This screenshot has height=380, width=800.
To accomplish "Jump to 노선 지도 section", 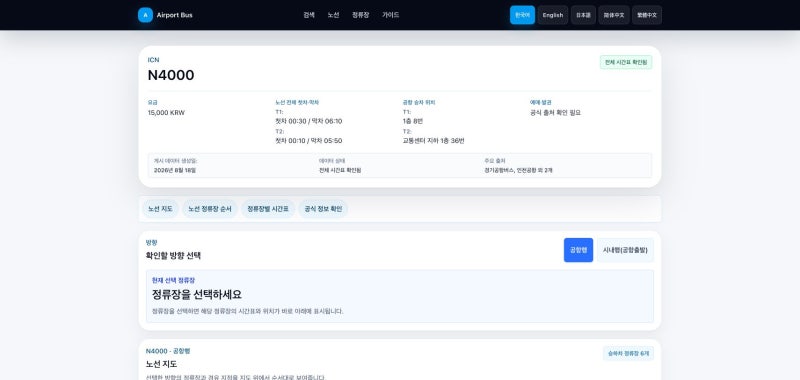I will (x=160, y=209).
